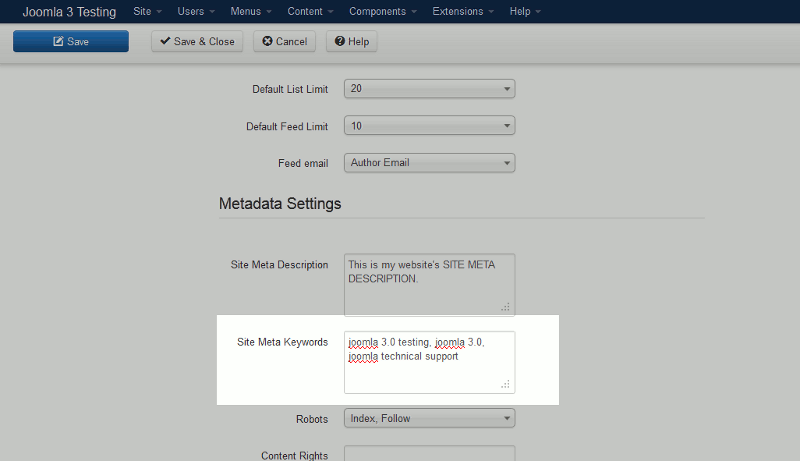Open the Components menu

pyautogui.click(x=383, y=11)
